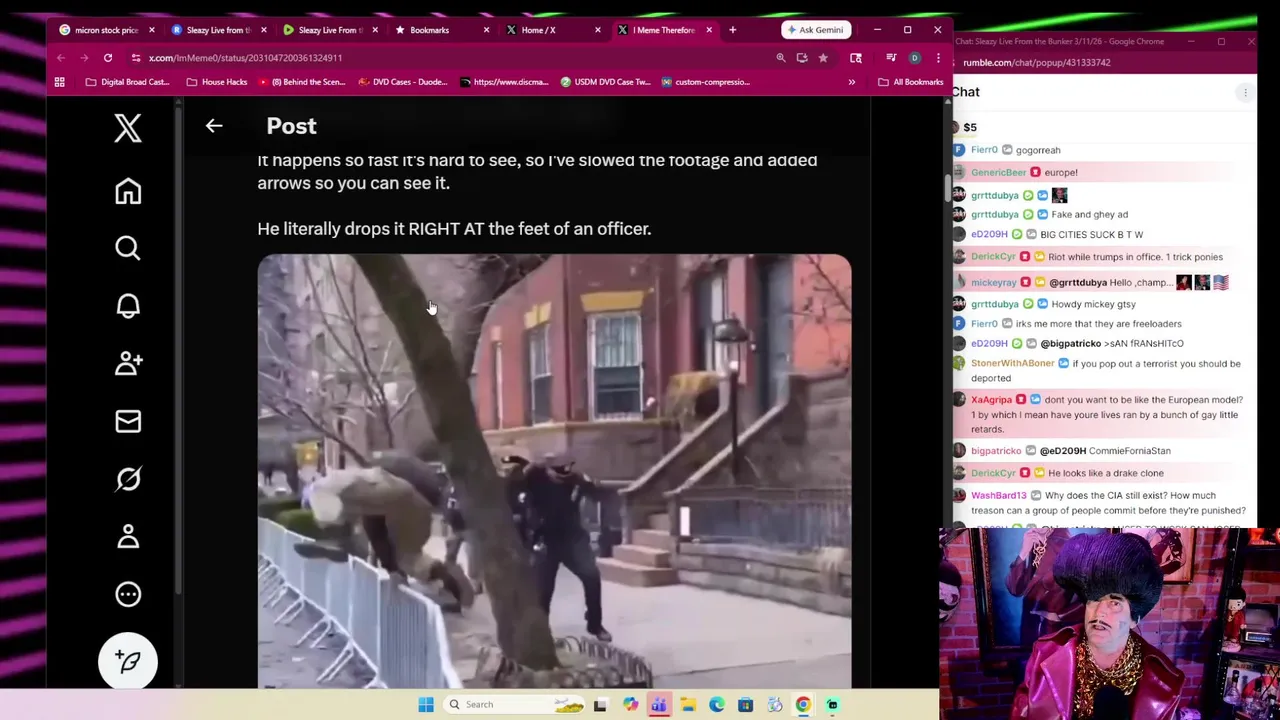Click the Ask Gemini button

click(x=815, y=30)
